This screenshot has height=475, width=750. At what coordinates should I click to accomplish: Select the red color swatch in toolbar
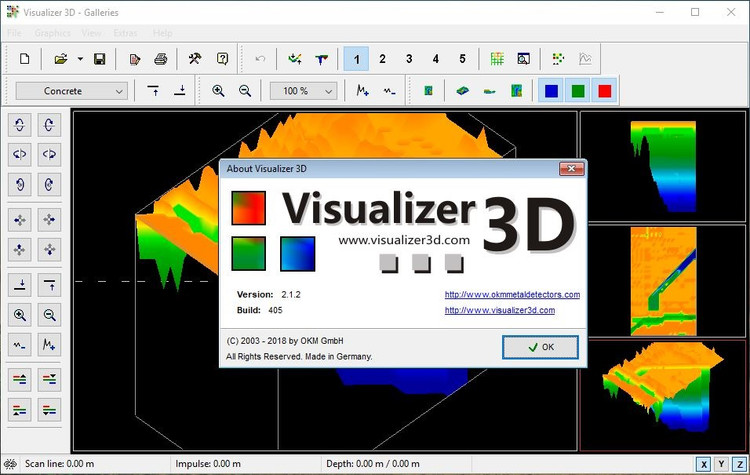tap(603, 91)
